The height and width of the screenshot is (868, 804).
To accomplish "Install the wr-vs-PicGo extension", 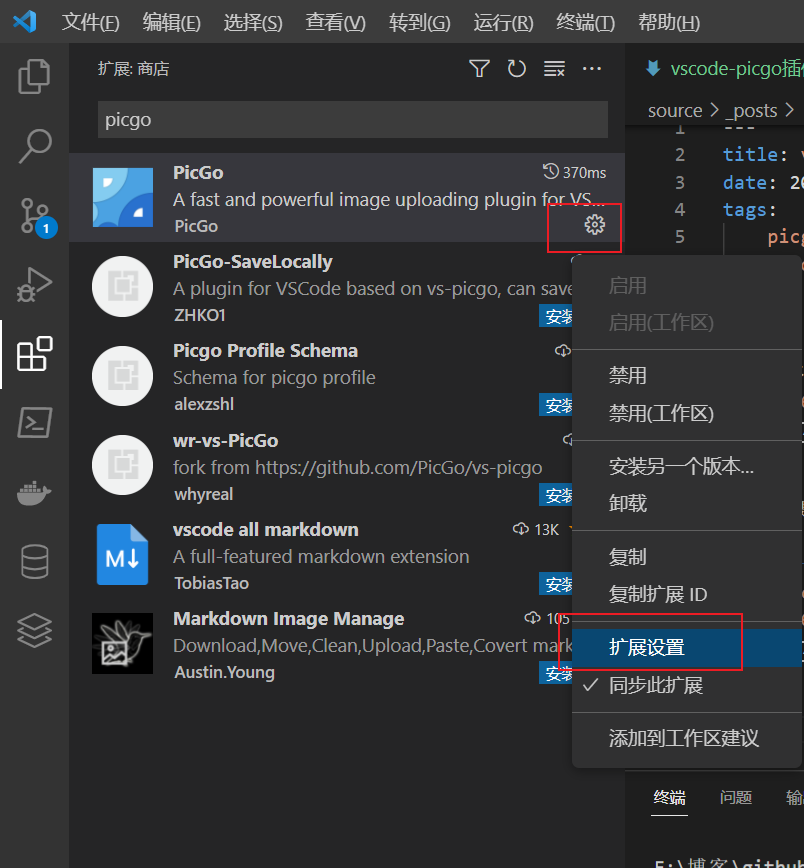I will [x=556, y=495].
